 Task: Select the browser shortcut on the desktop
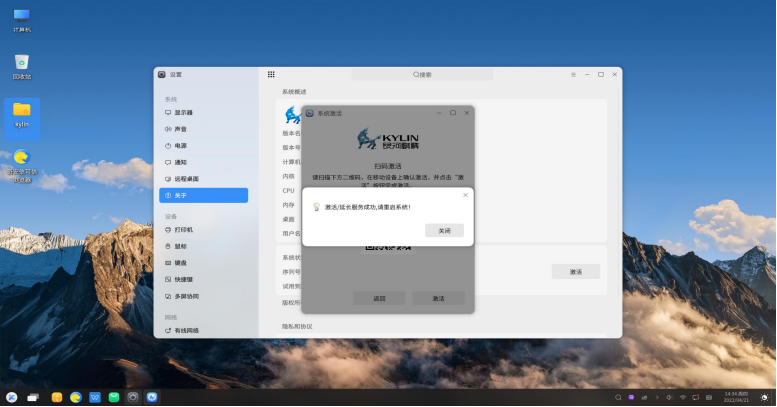[22, 166]
